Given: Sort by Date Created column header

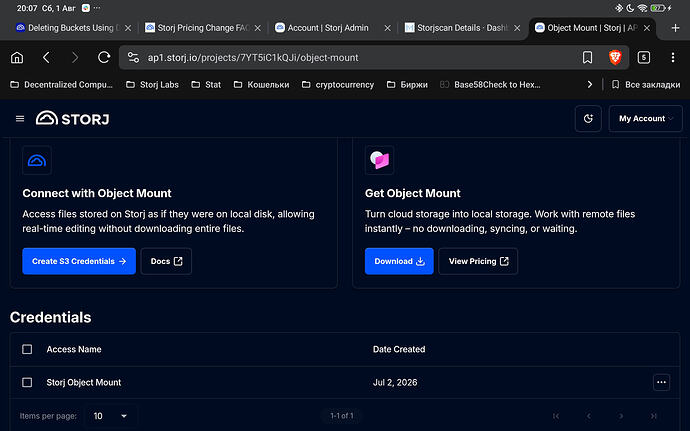Looking at the screenshot, I should pyautogui.click(x=399, y=349).
